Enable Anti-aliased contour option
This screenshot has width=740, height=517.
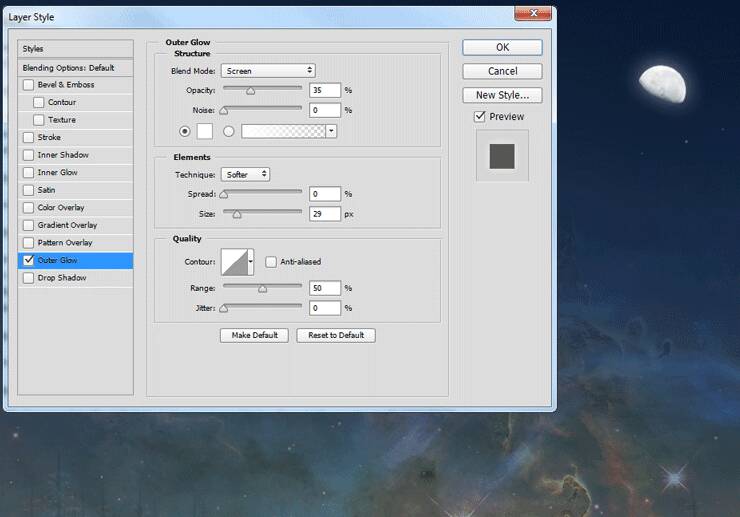point(271,262)
